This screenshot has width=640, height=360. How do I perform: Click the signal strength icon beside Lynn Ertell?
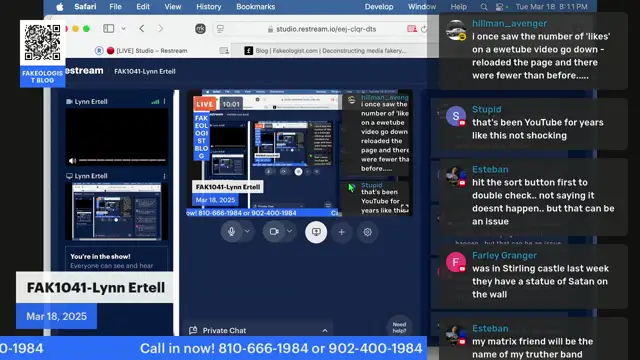(x=155, y=102)
